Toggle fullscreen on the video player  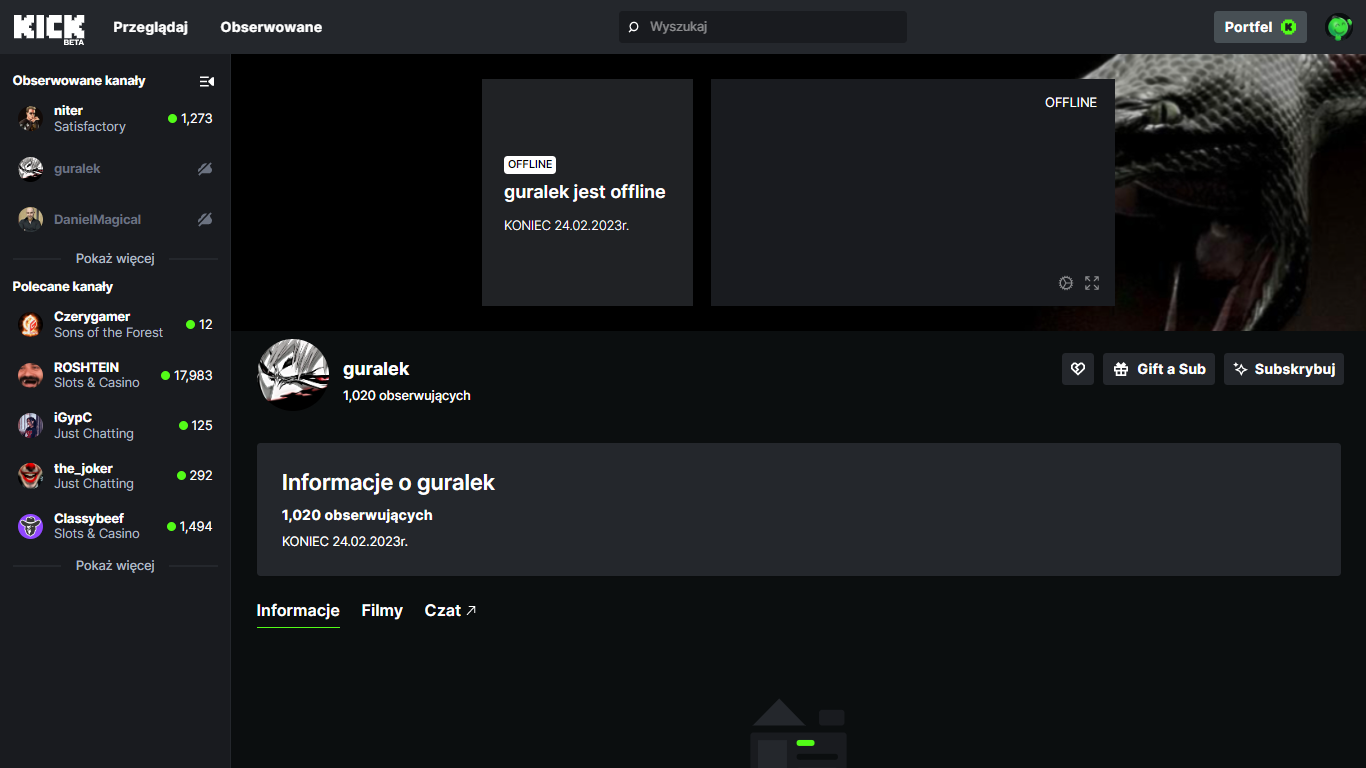[x=1092, y=283]
